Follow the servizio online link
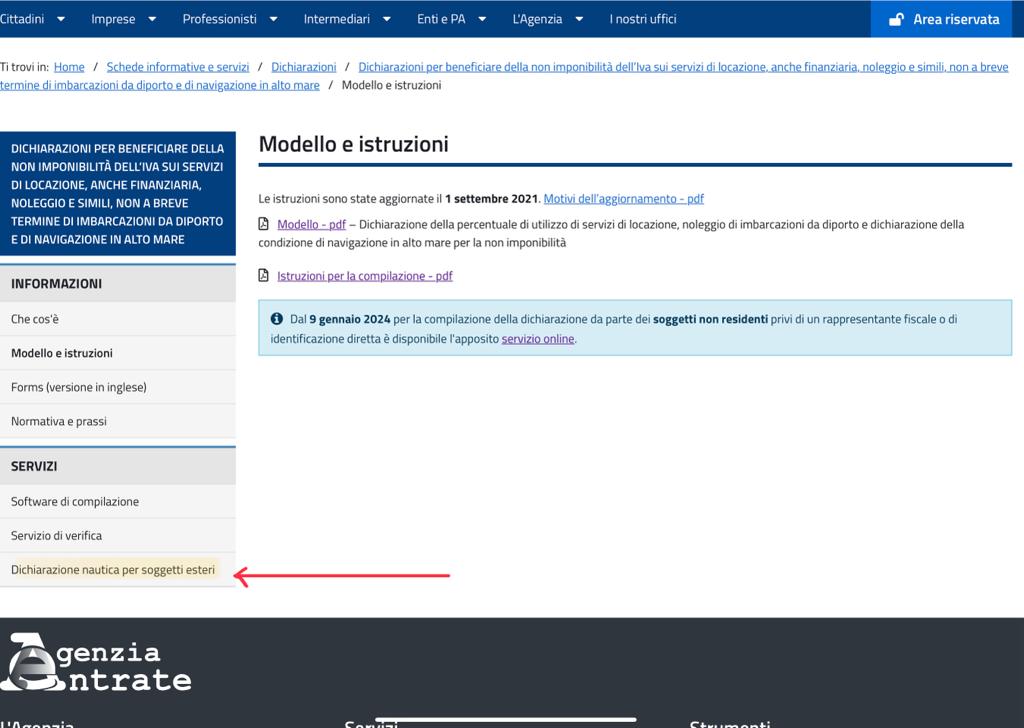Image resolution: width=1024 pixels, height=728 pixels. (x=537, y=339)
